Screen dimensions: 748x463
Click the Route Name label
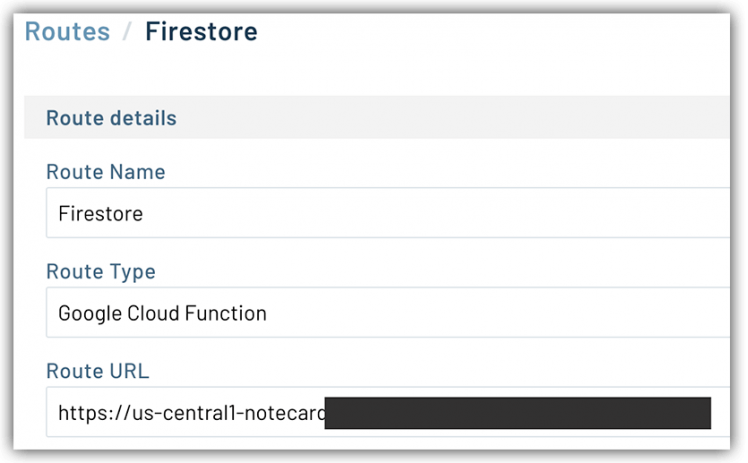[x=105, y=172]
